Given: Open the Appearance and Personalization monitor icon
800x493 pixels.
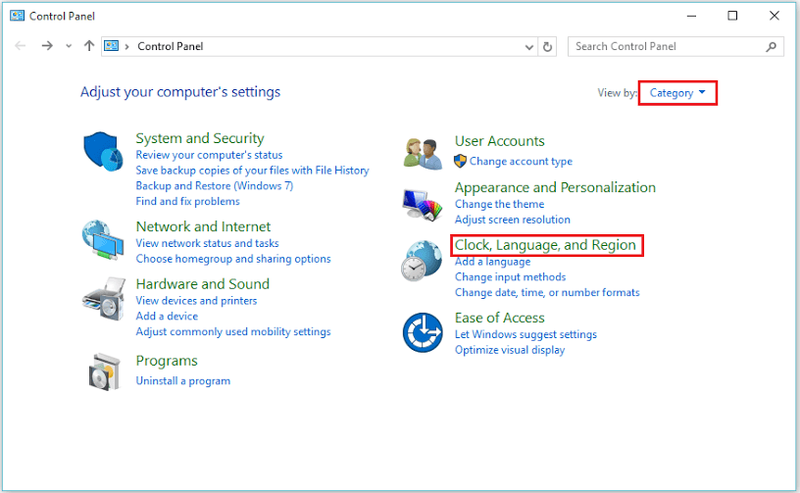Looking at the screenshot, I should pos(422,205).
